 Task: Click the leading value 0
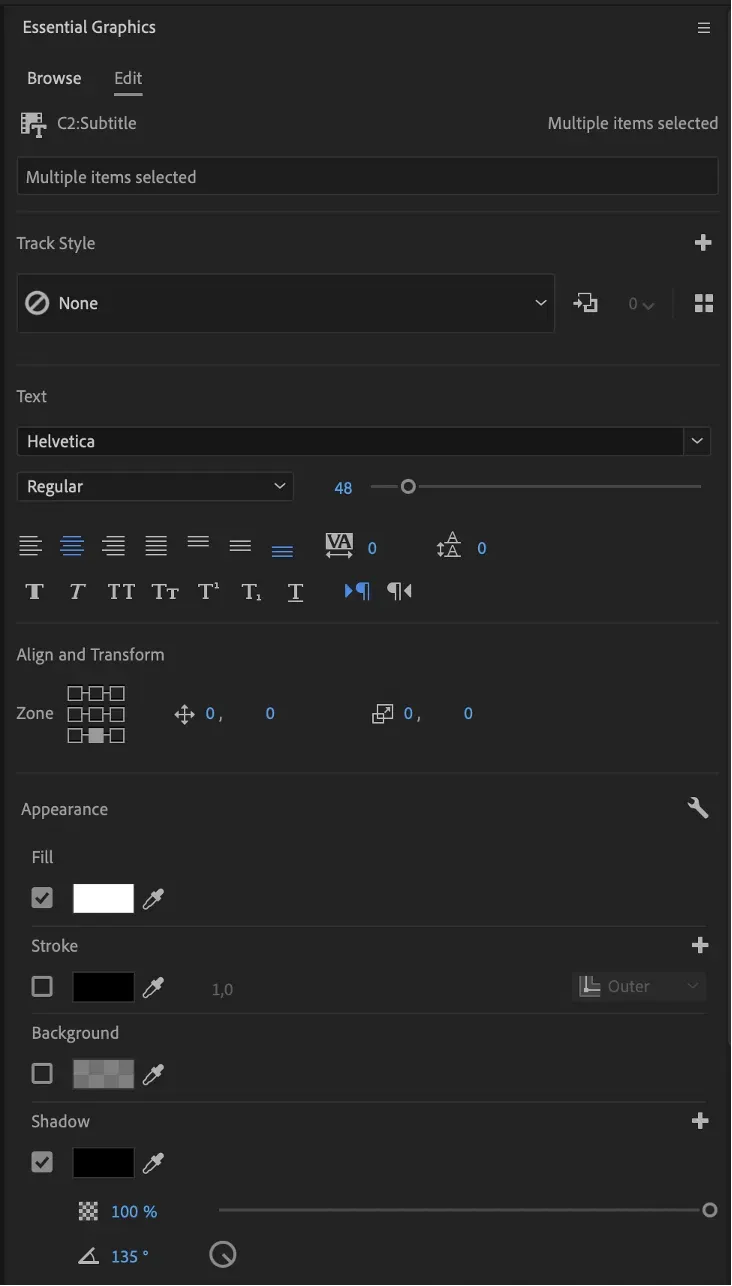pyautogui.click(x=481, y=548)
